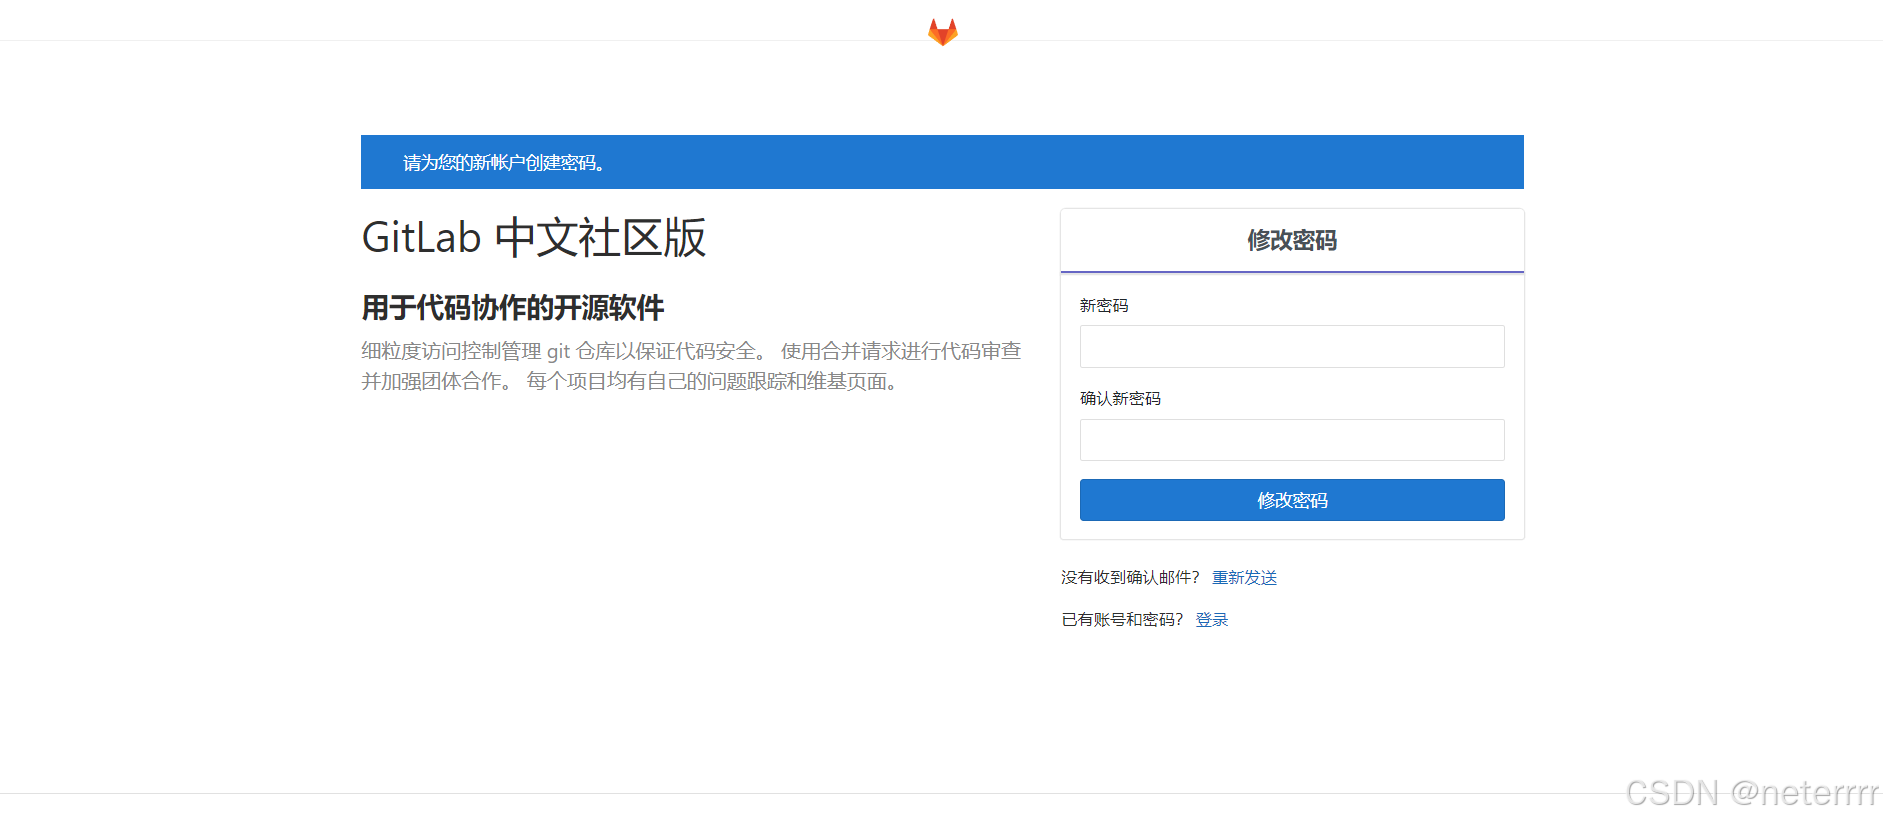
Task: Click the 没有收到确认邮件? text
Action: 1130,578
